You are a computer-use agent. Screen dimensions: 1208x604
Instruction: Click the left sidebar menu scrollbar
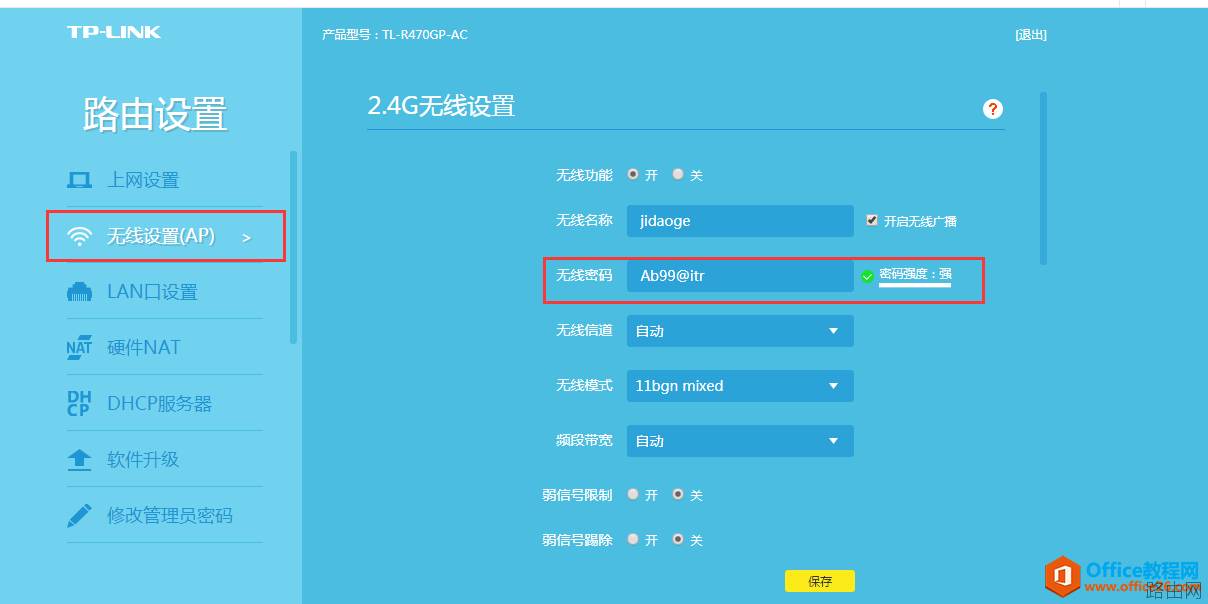coord(293,247)
